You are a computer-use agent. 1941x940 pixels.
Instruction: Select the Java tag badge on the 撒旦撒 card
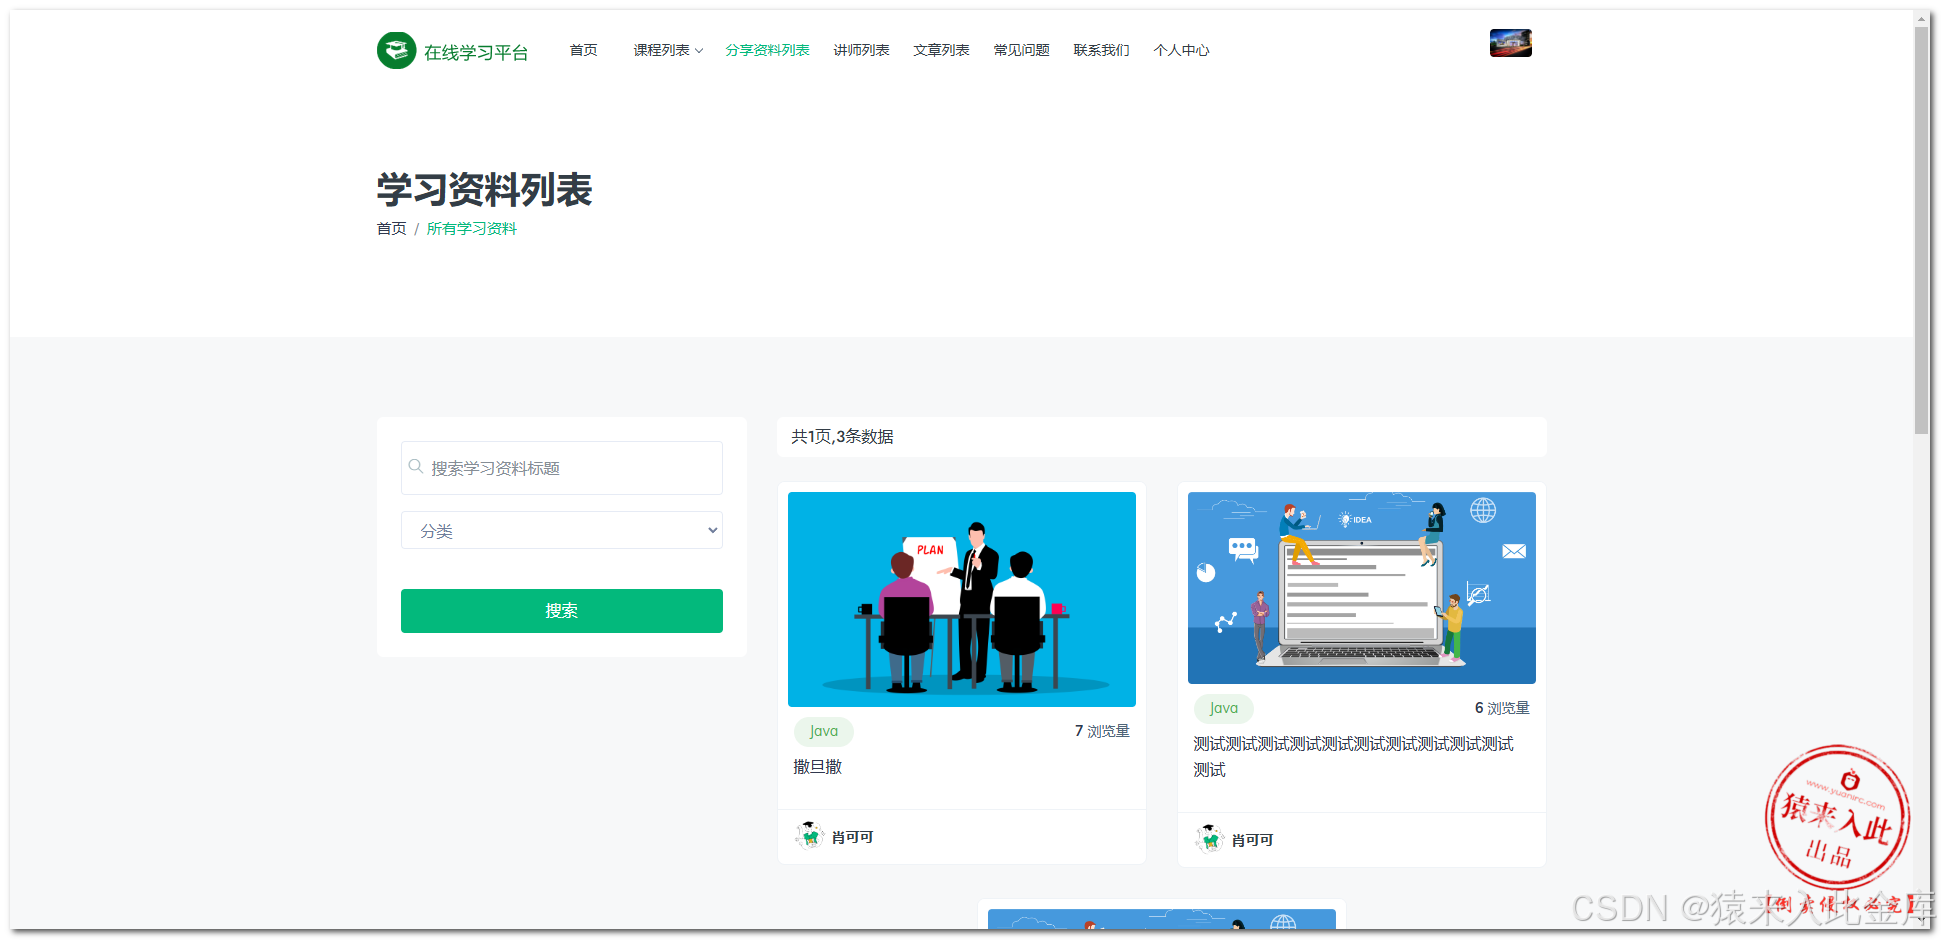point(823,731)
